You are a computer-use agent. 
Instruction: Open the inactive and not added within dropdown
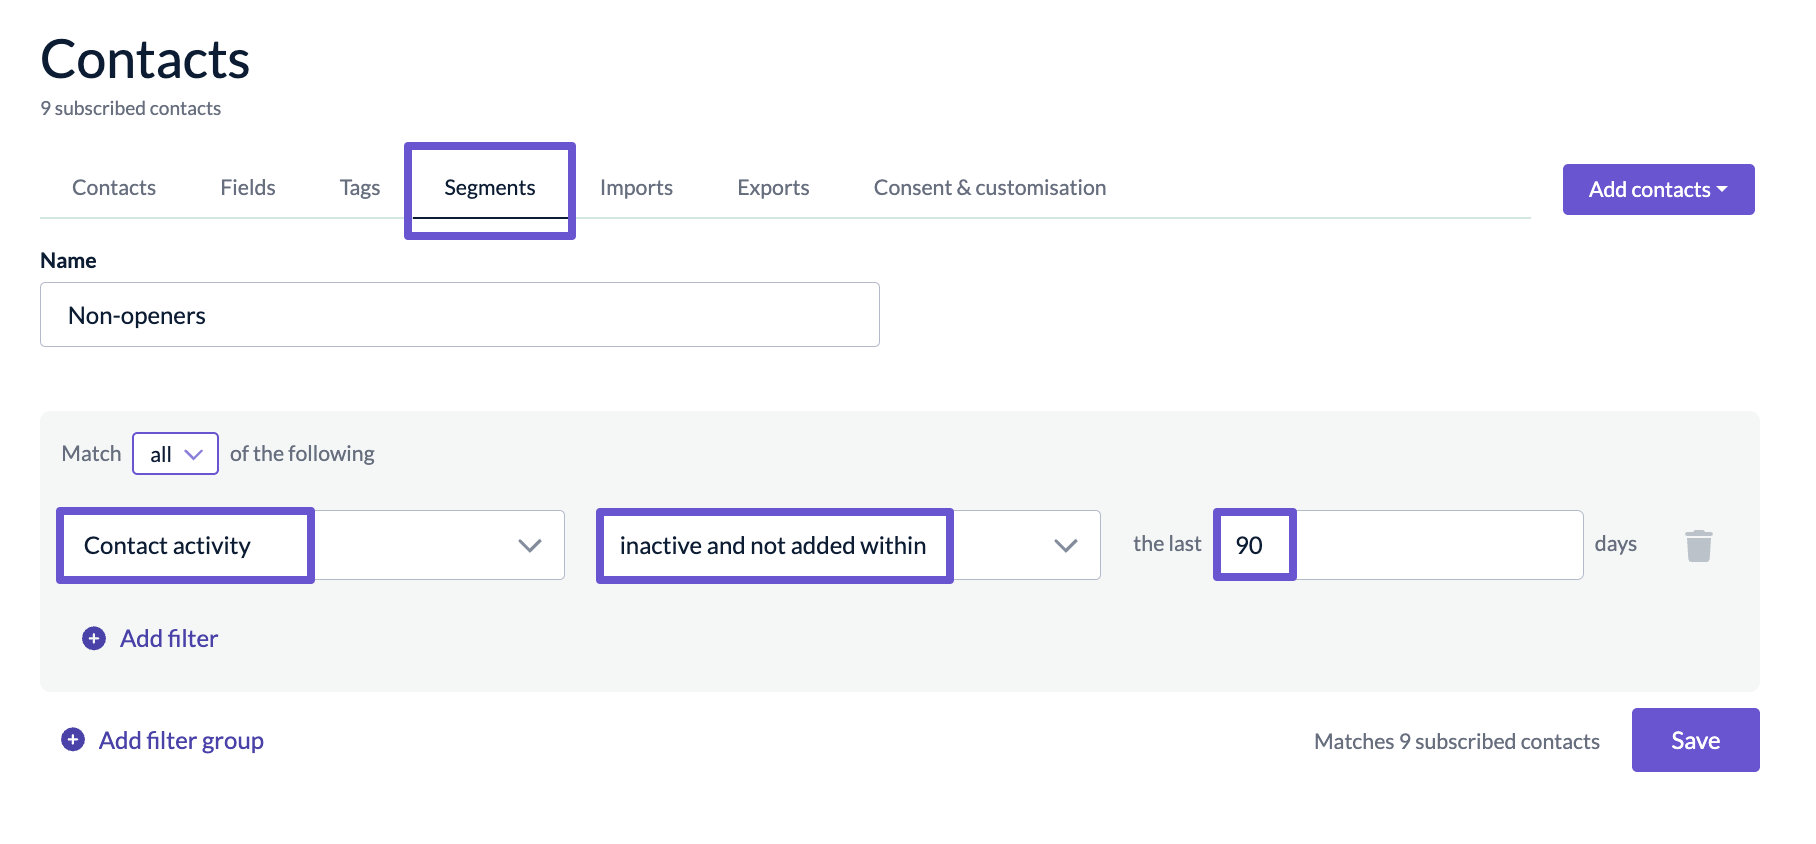coord(849,545)
